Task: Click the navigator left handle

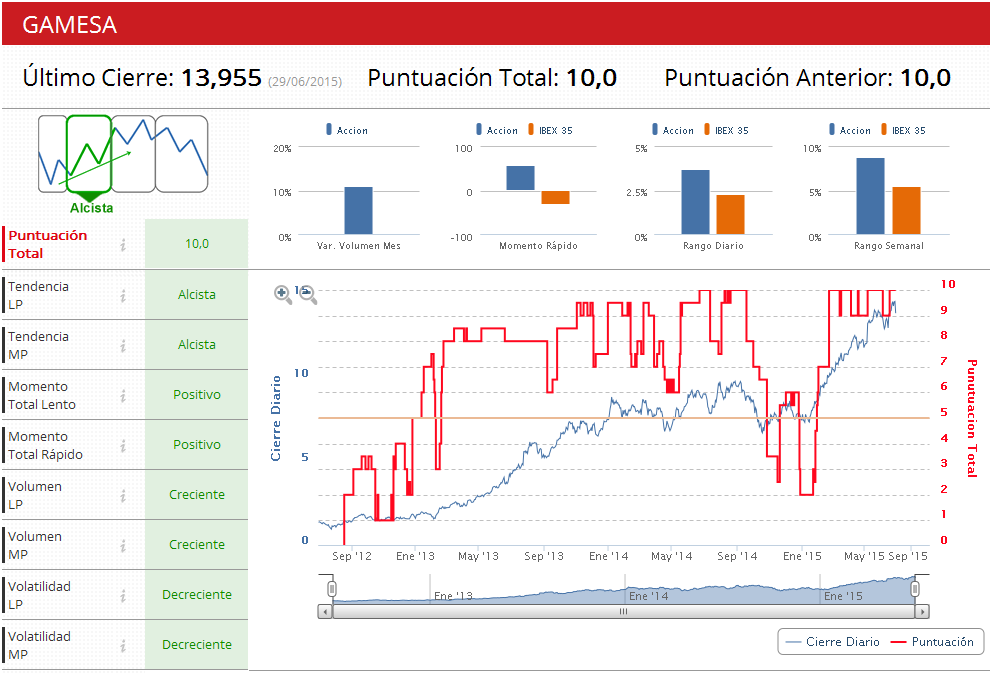Action: click(x=332, y=589)
